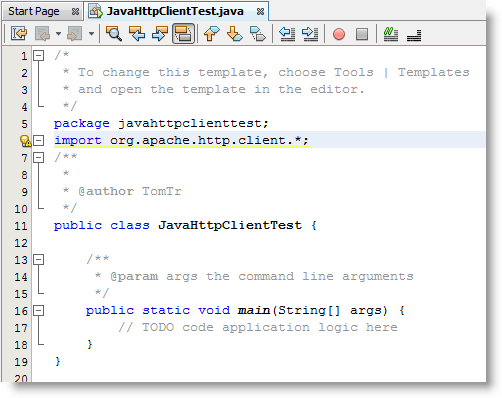Click the Find Selection magnifier icon
This screenshot has width=502, height=398.
[114, 34]
